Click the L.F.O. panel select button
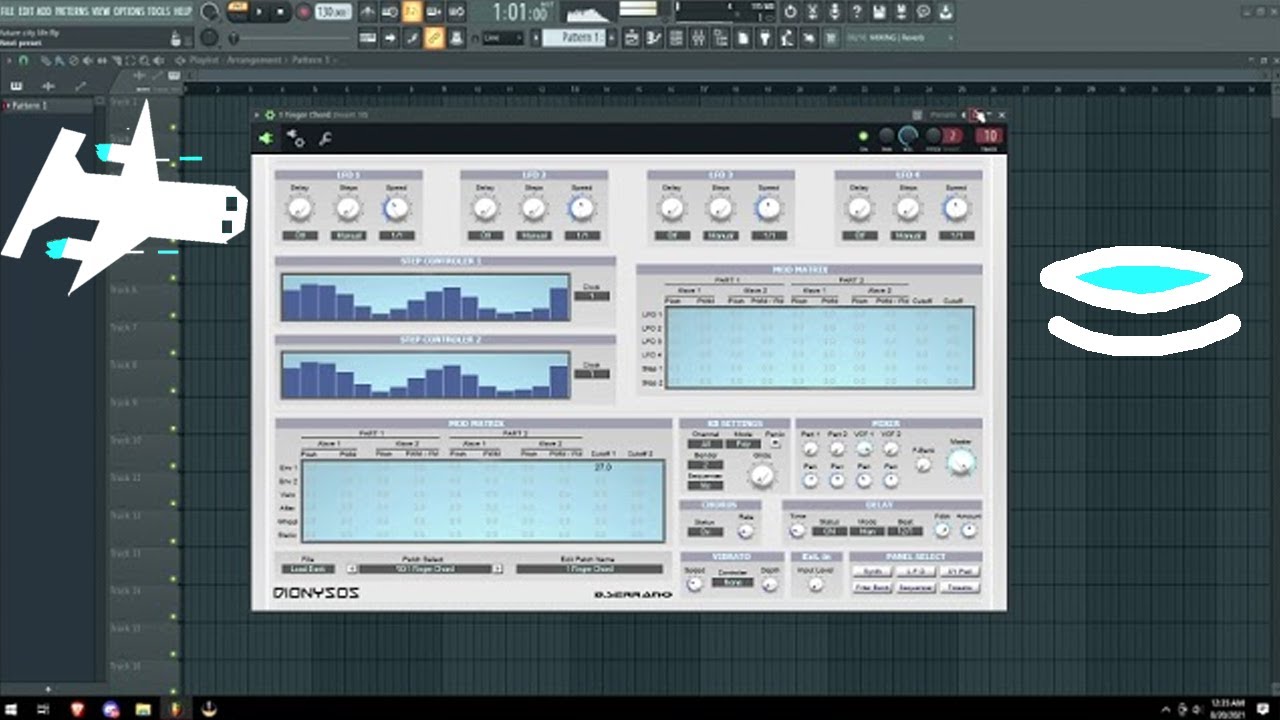Viewport: 1280px width, 720px height. coord(916,571)
